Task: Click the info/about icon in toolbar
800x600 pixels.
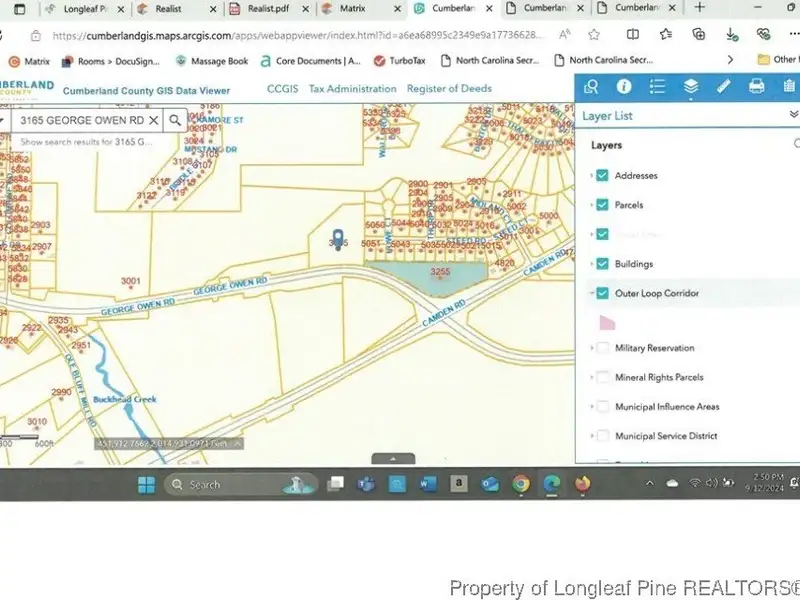Action: pyautogui.click(x=623, y=87)
